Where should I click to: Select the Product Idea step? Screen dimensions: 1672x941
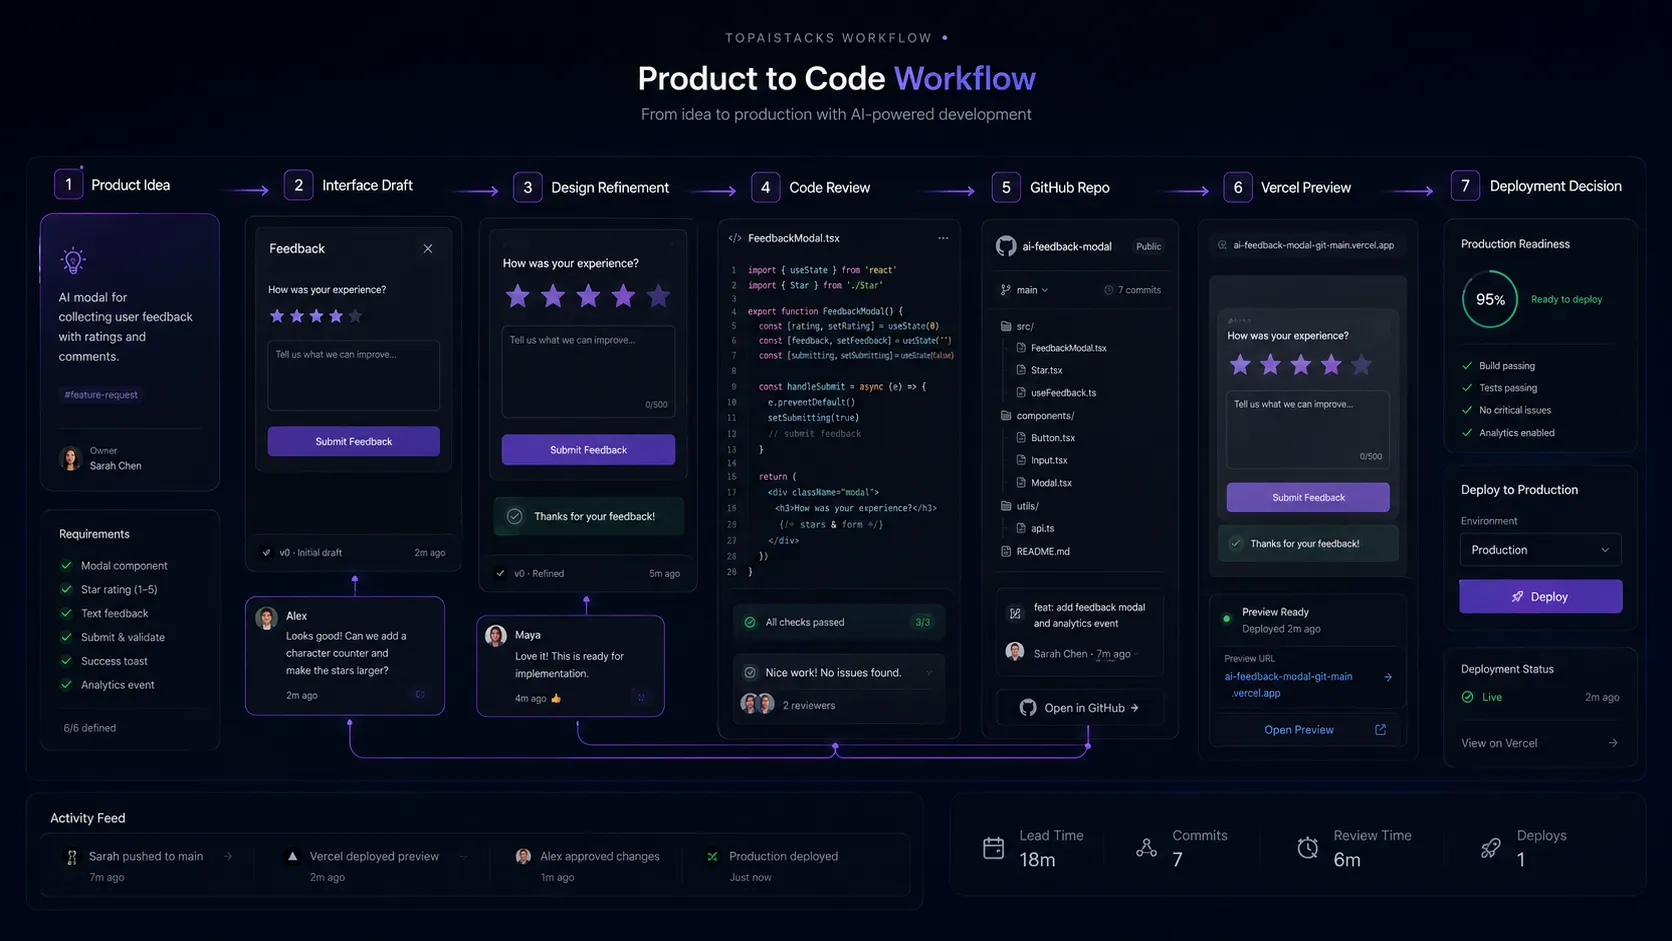(x=113, y=185)
